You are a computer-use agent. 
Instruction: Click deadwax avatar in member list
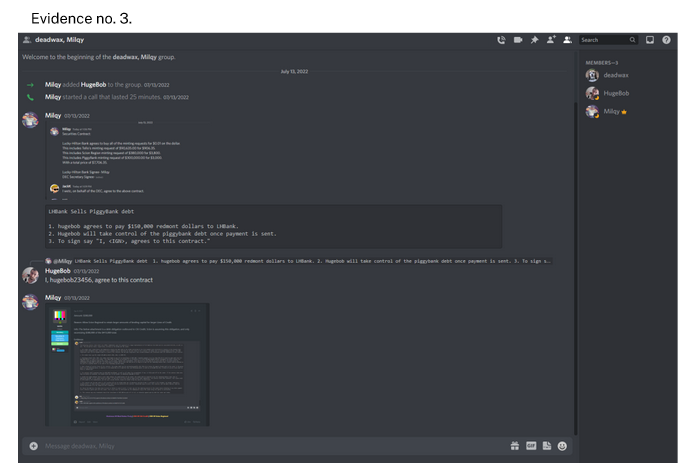coord(592,75)
